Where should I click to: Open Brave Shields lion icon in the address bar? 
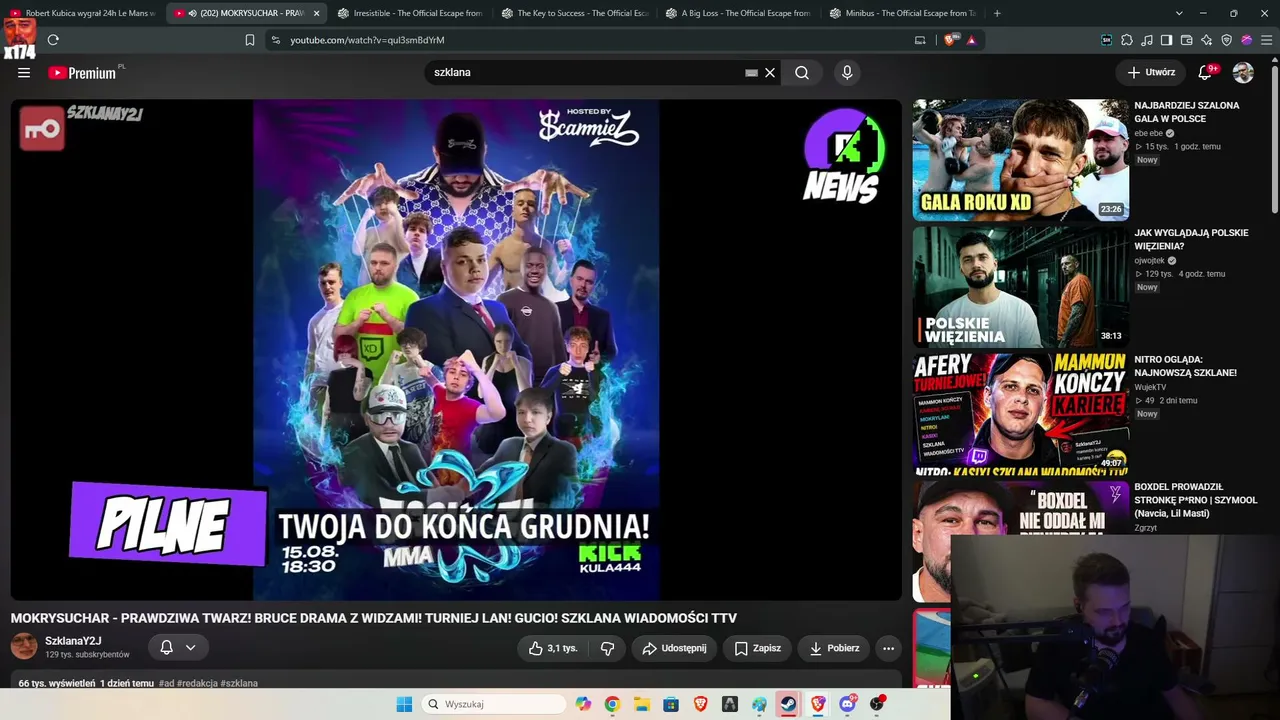(950, 40)
